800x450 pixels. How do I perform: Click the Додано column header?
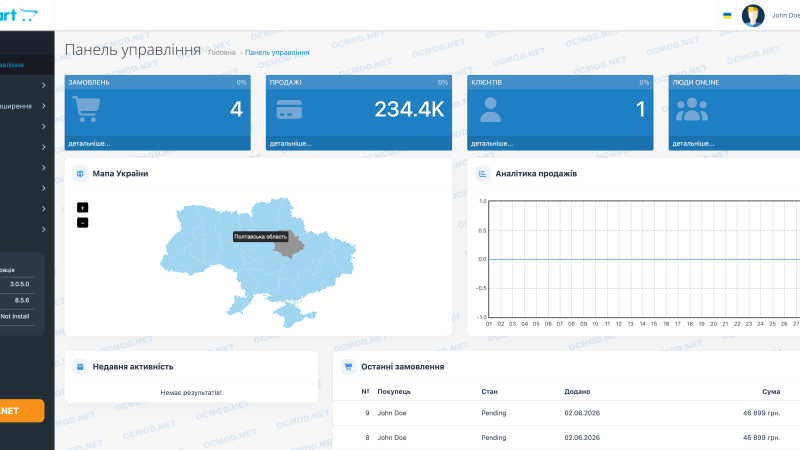point(577,391)
